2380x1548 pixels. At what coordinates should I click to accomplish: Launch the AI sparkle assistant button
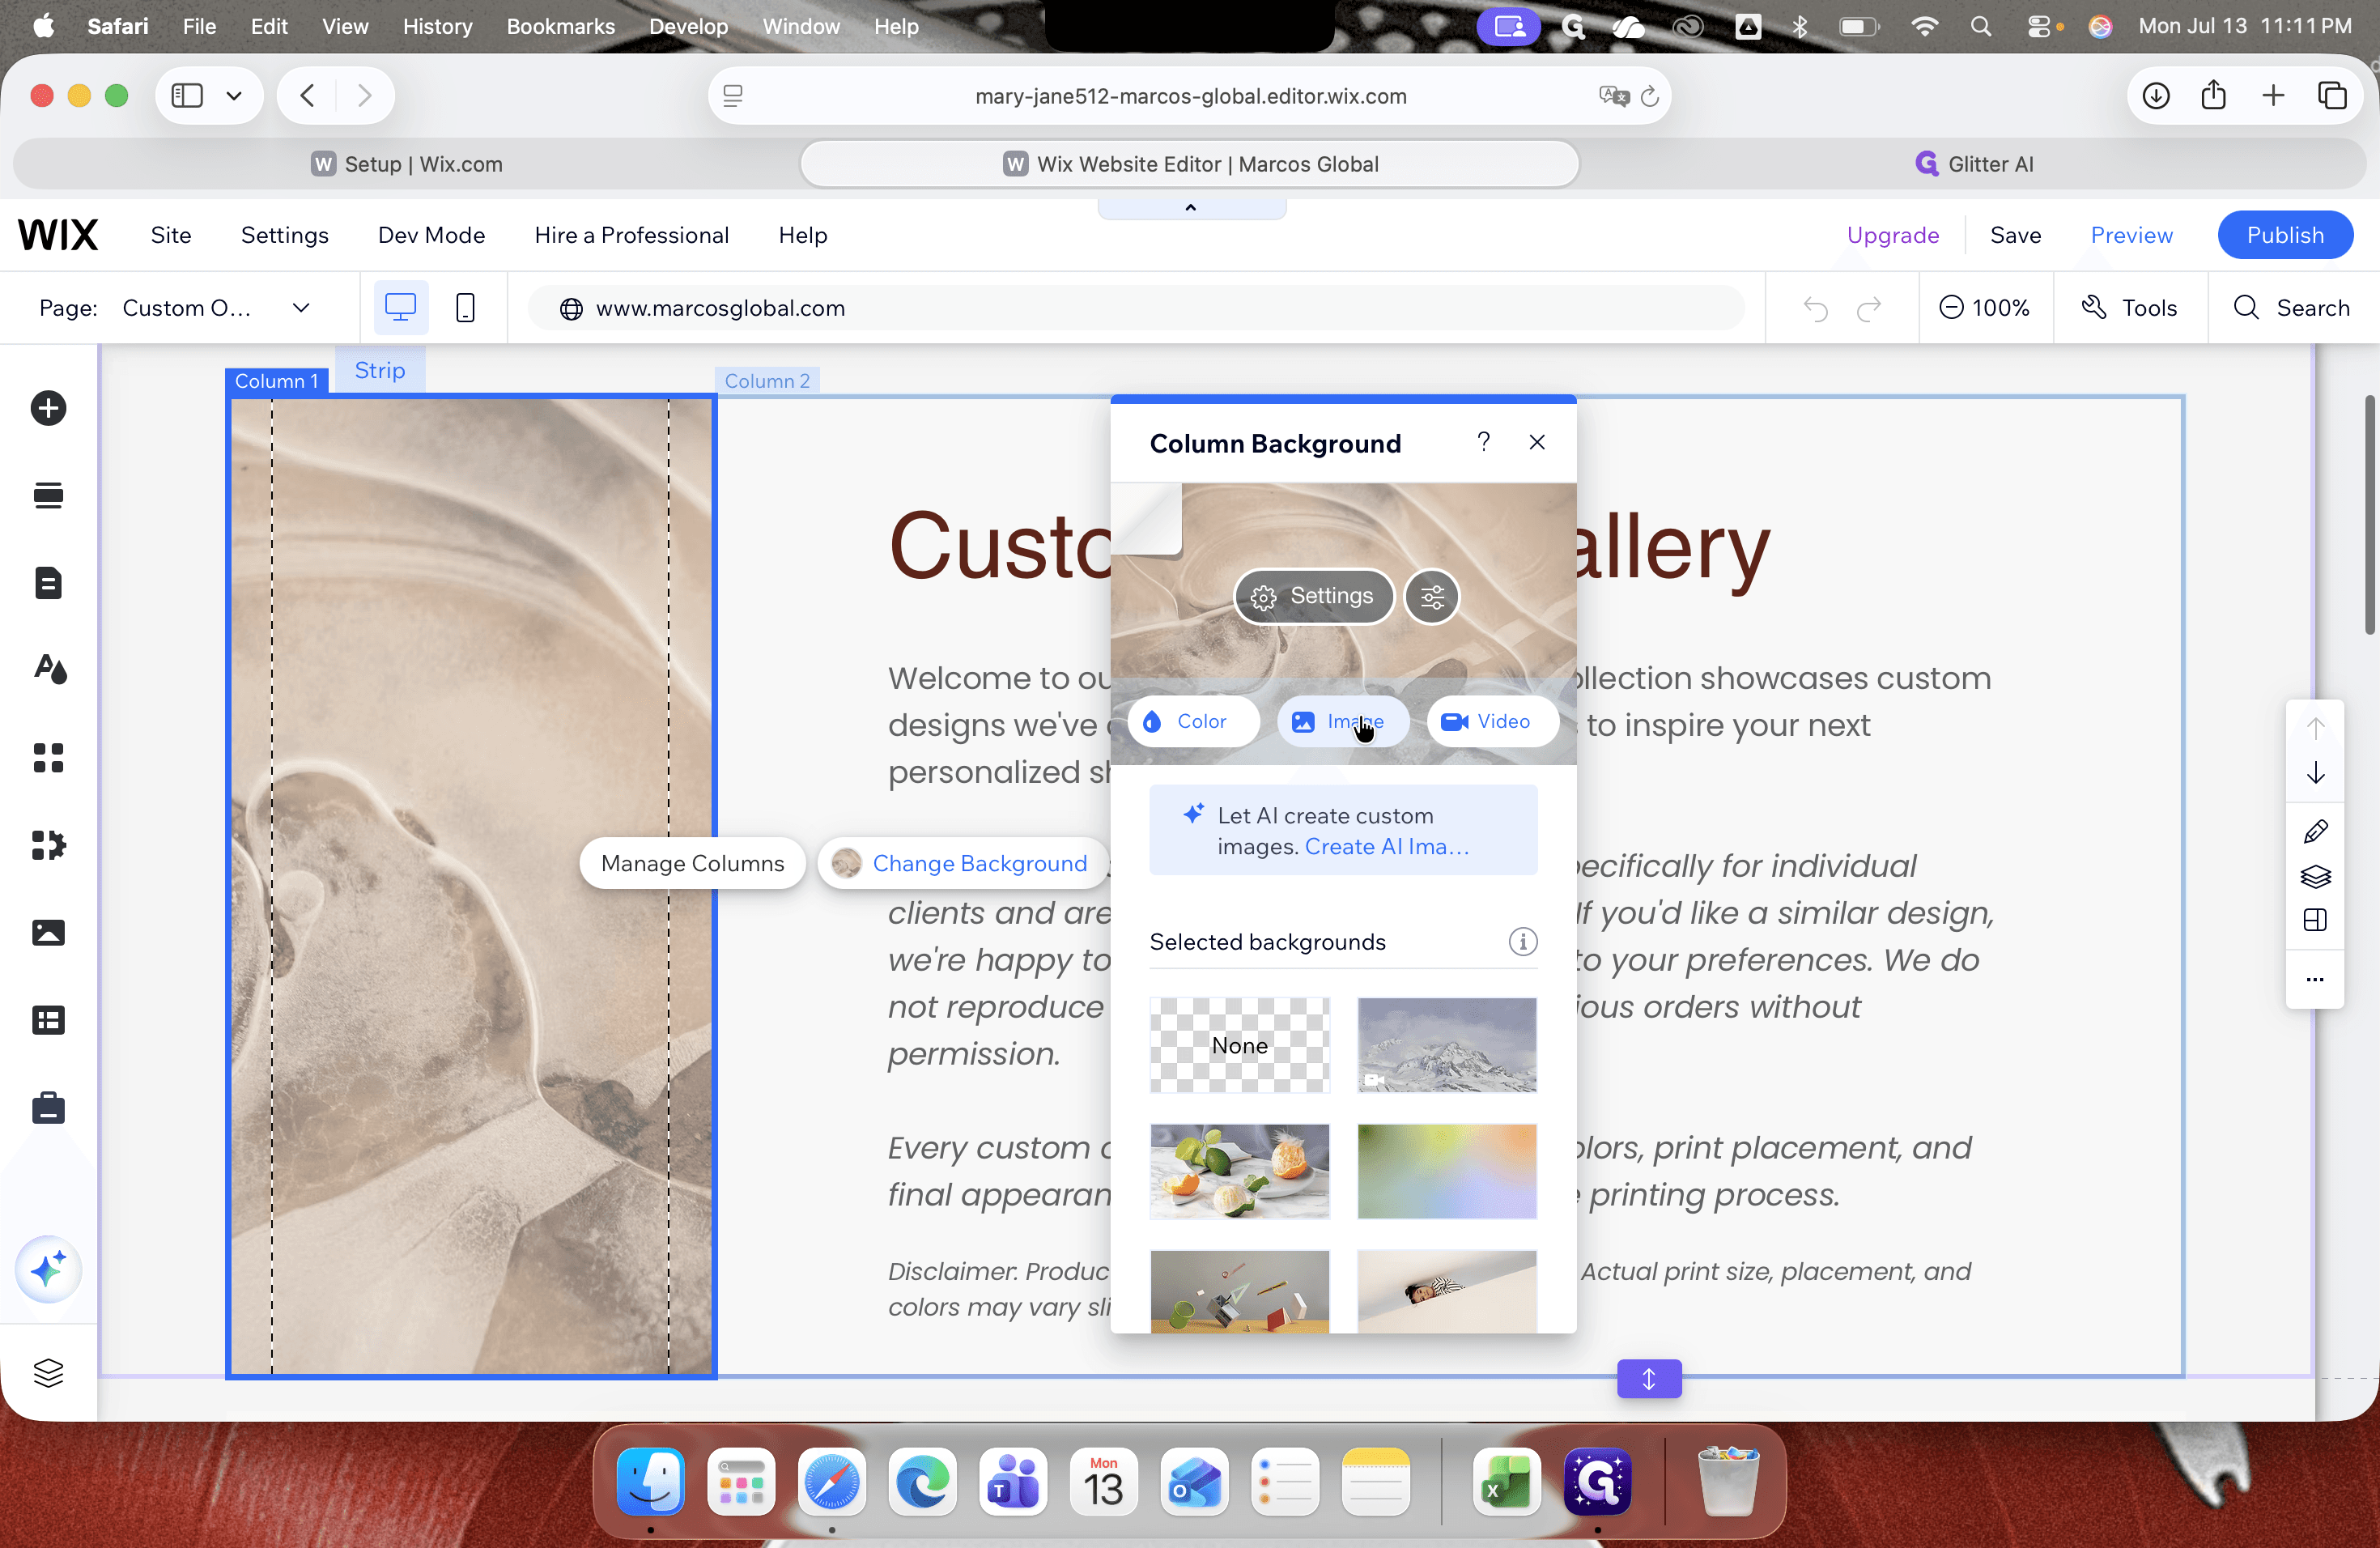click(48, 1270)
